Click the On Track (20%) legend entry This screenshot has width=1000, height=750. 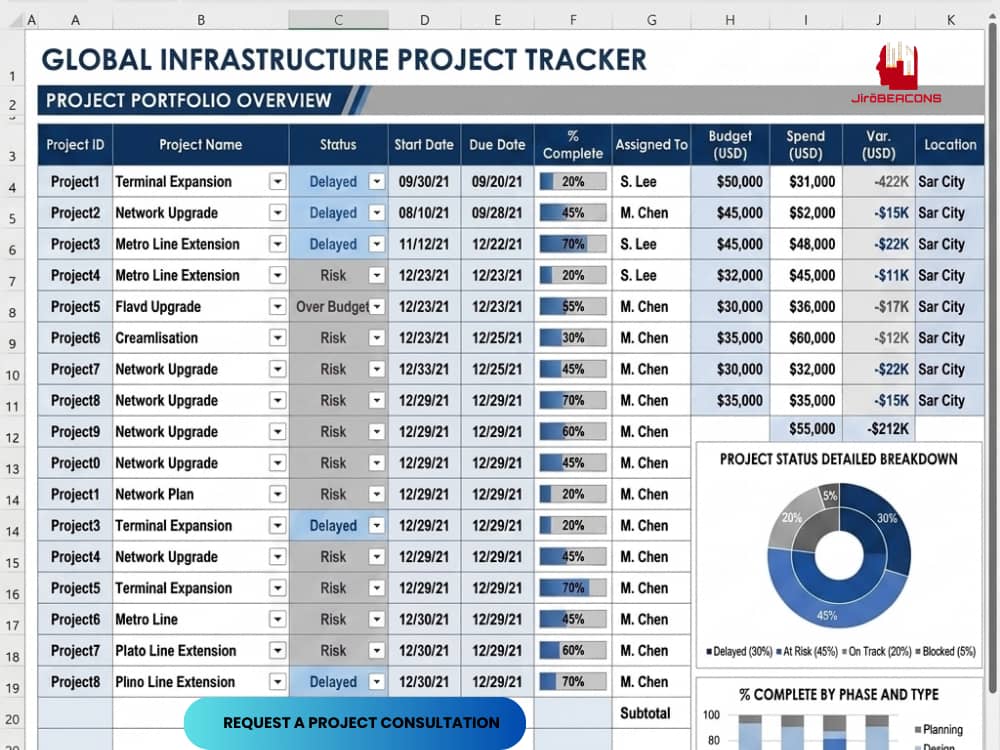click(876, 651)
